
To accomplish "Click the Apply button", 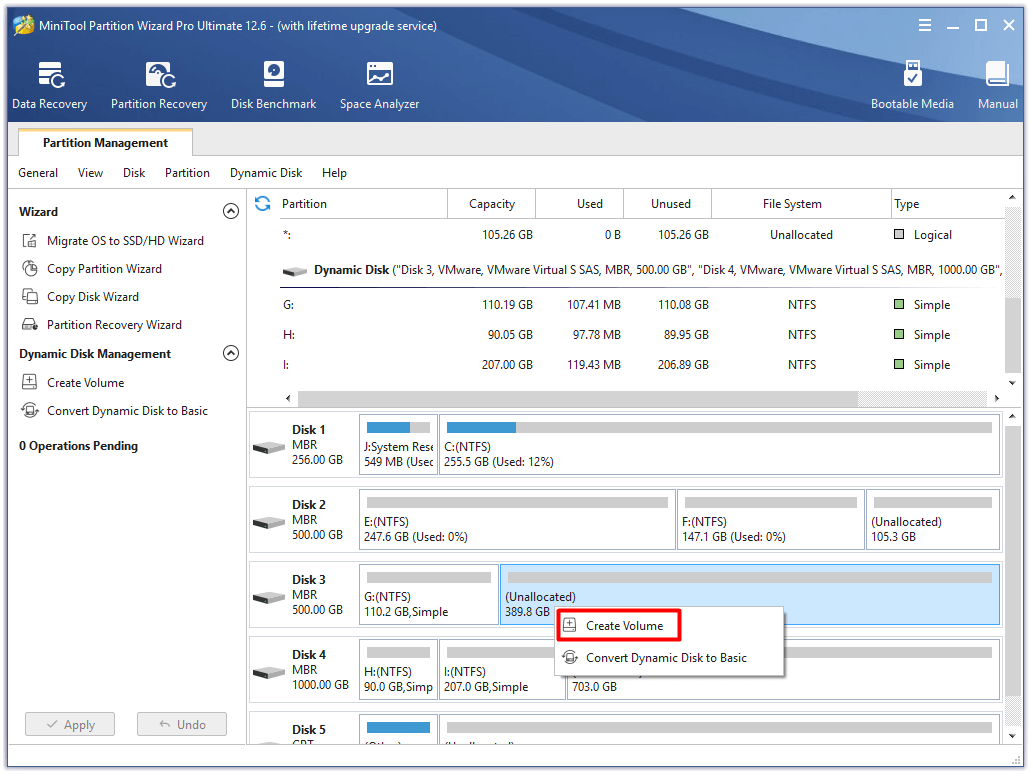I will (70, 724).
